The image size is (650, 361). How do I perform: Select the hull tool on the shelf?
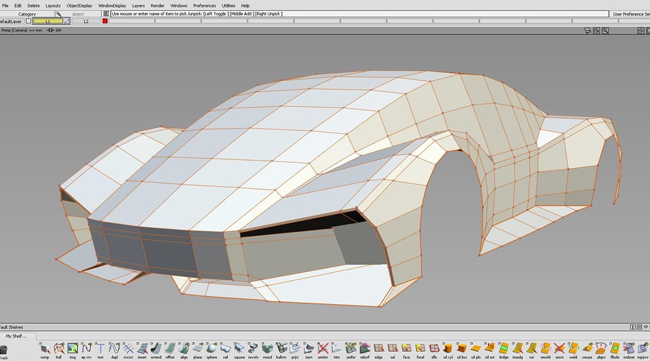58,351
